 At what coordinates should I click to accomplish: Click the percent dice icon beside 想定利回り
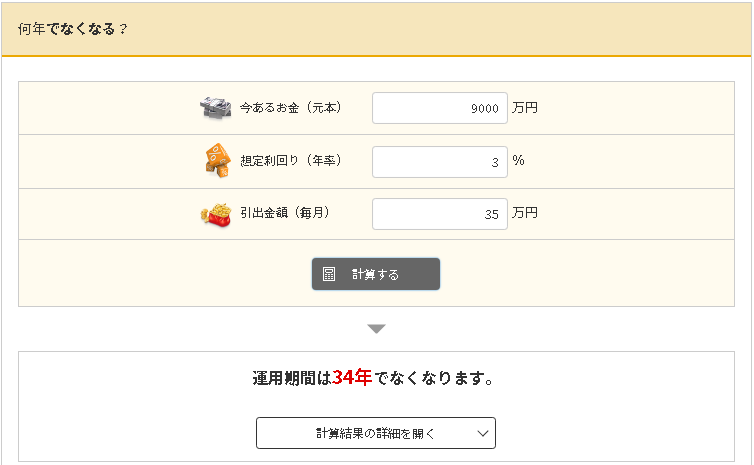tap(217, 160)
